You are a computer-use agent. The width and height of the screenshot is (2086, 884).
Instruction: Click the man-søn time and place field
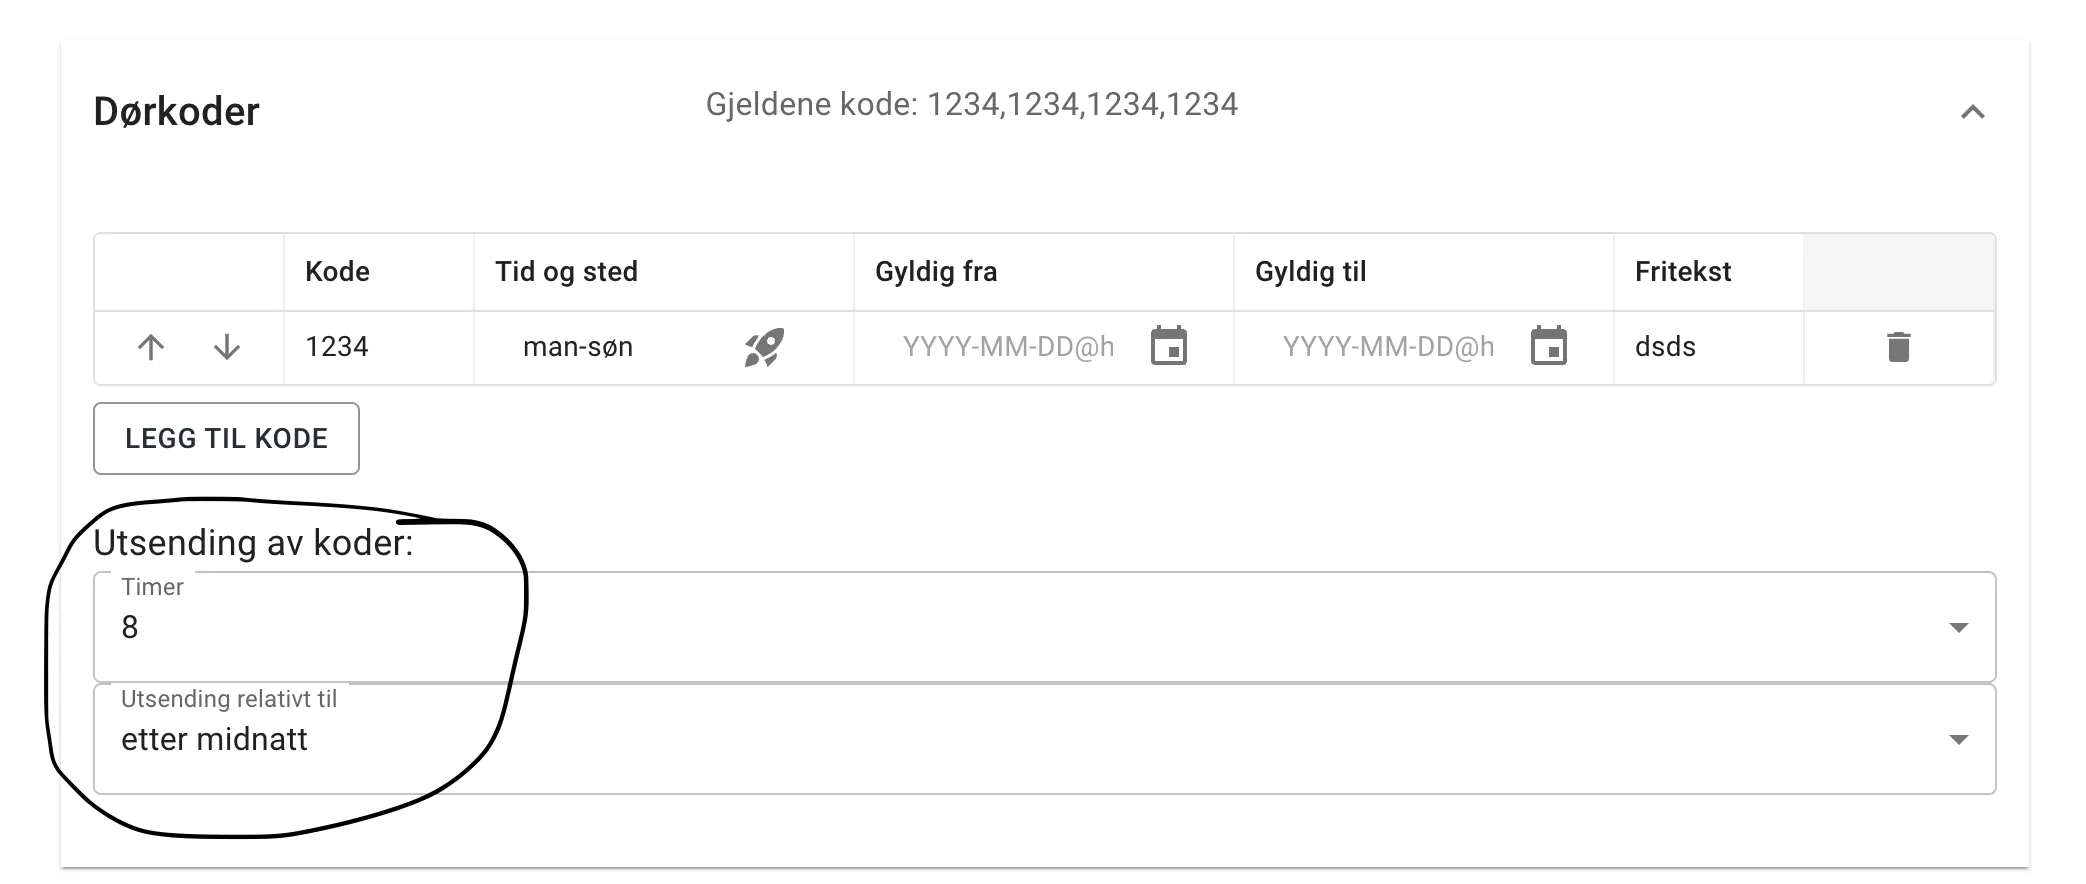(579, 347)
